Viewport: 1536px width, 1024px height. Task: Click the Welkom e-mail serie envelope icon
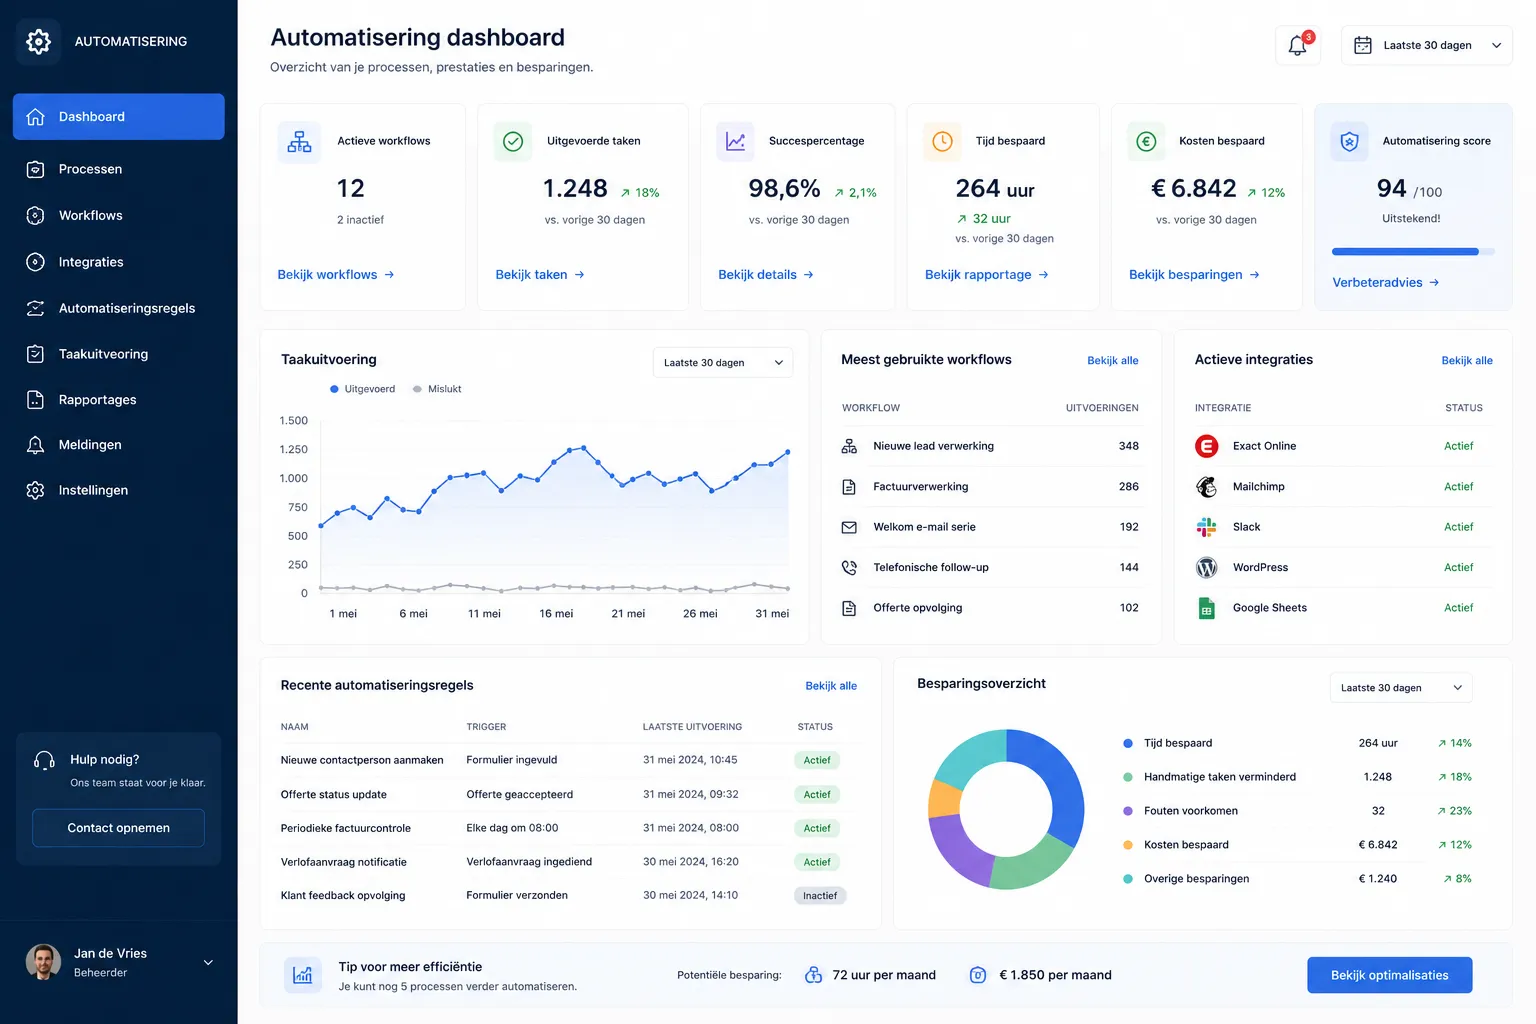click(x=849, y=527)
